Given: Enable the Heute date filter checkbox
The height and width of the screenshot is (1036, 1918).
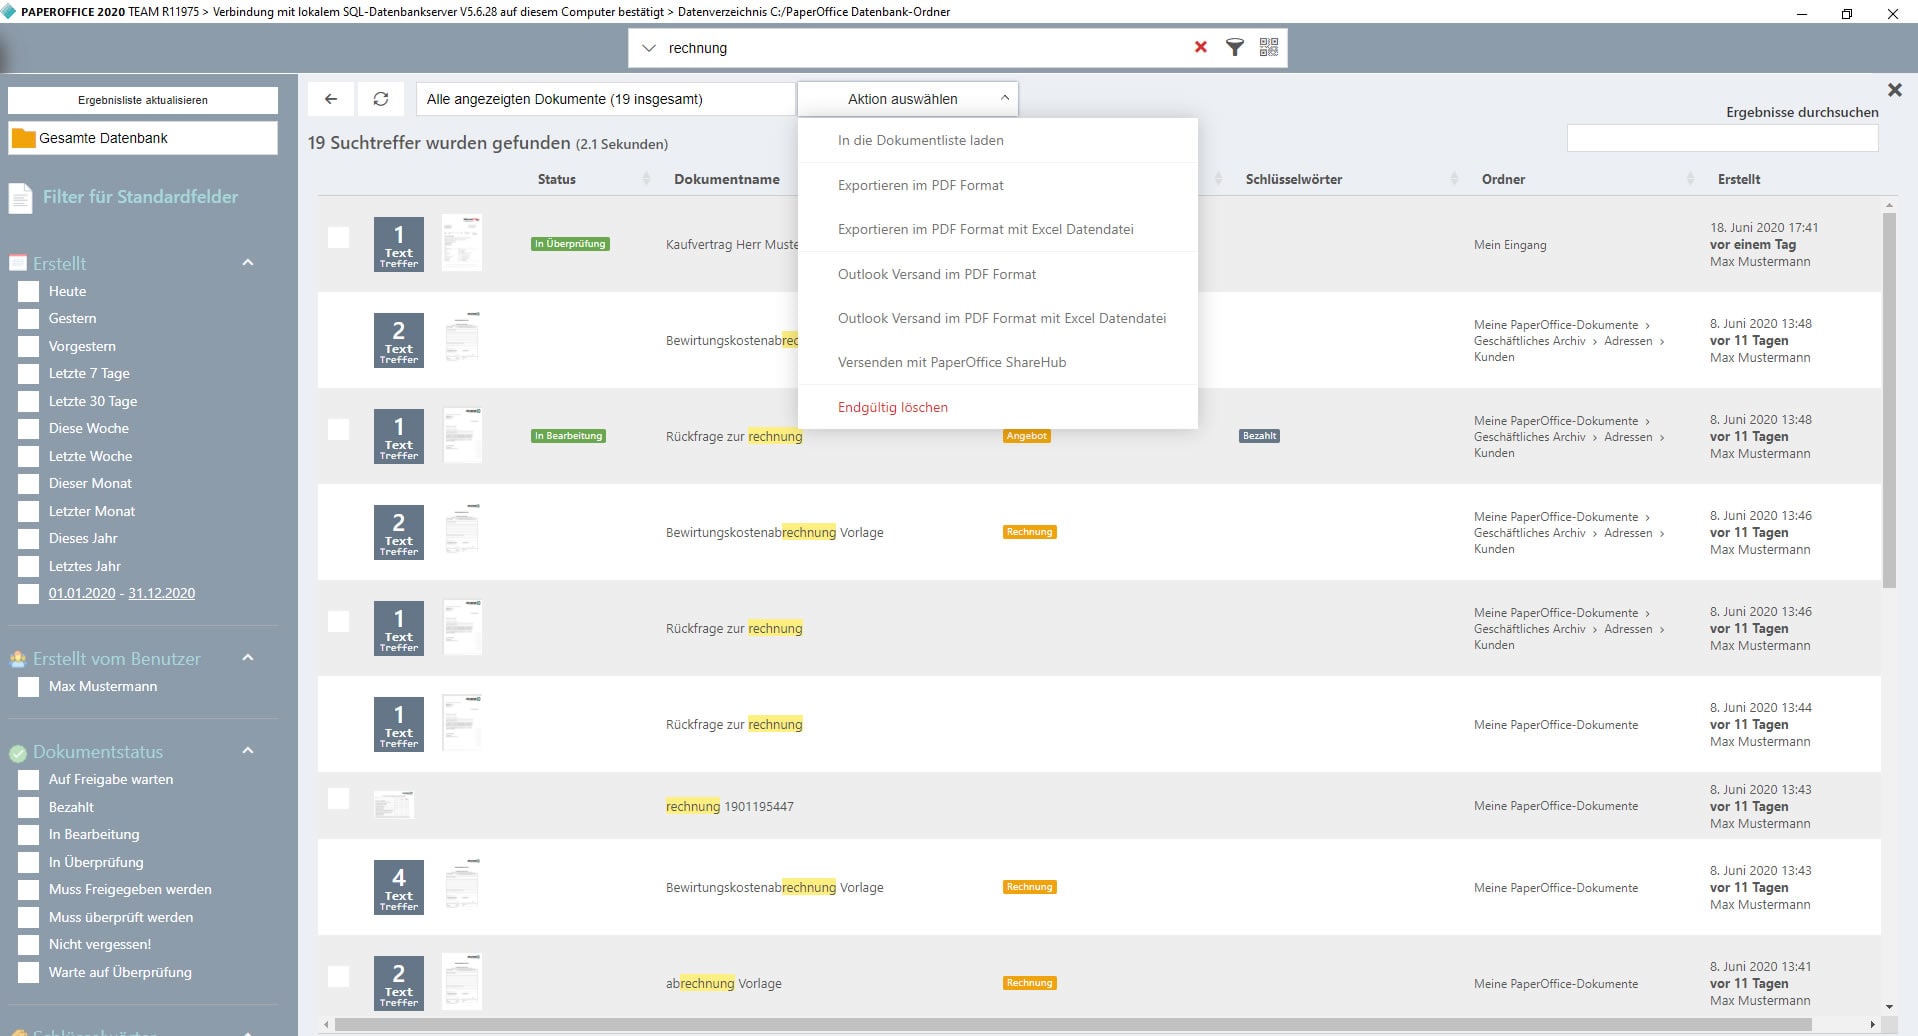Looking at the screenshot, I should click(29, 291).
